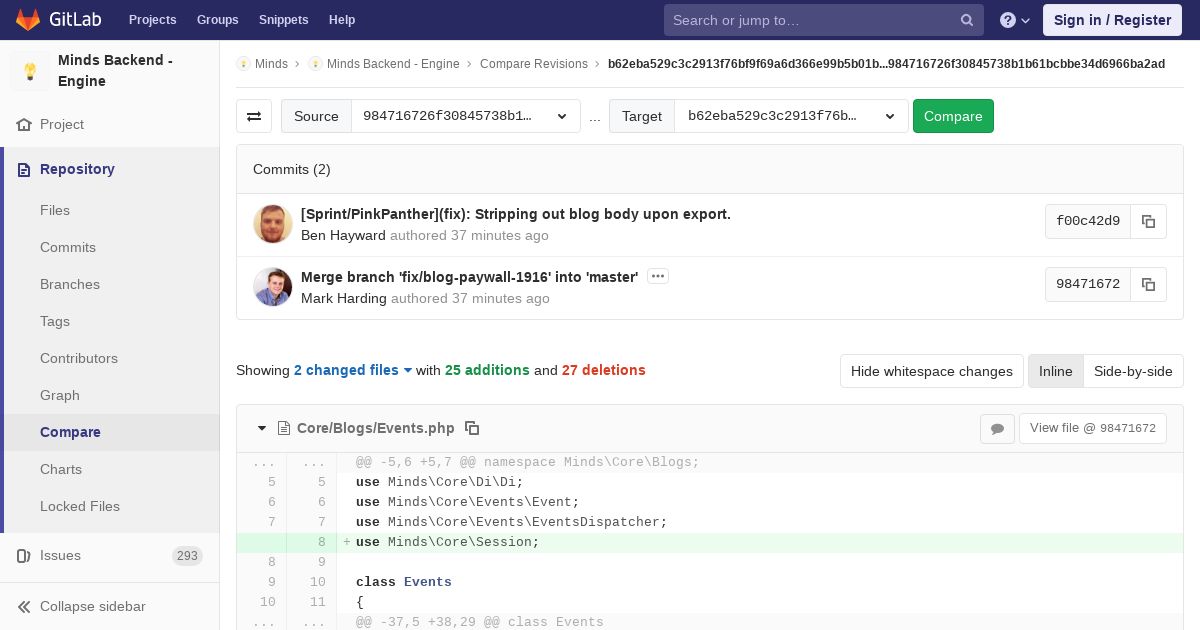Expand the 2 changed files list
This screenshot has height=630, width=1200.
(x=353, y=370)
